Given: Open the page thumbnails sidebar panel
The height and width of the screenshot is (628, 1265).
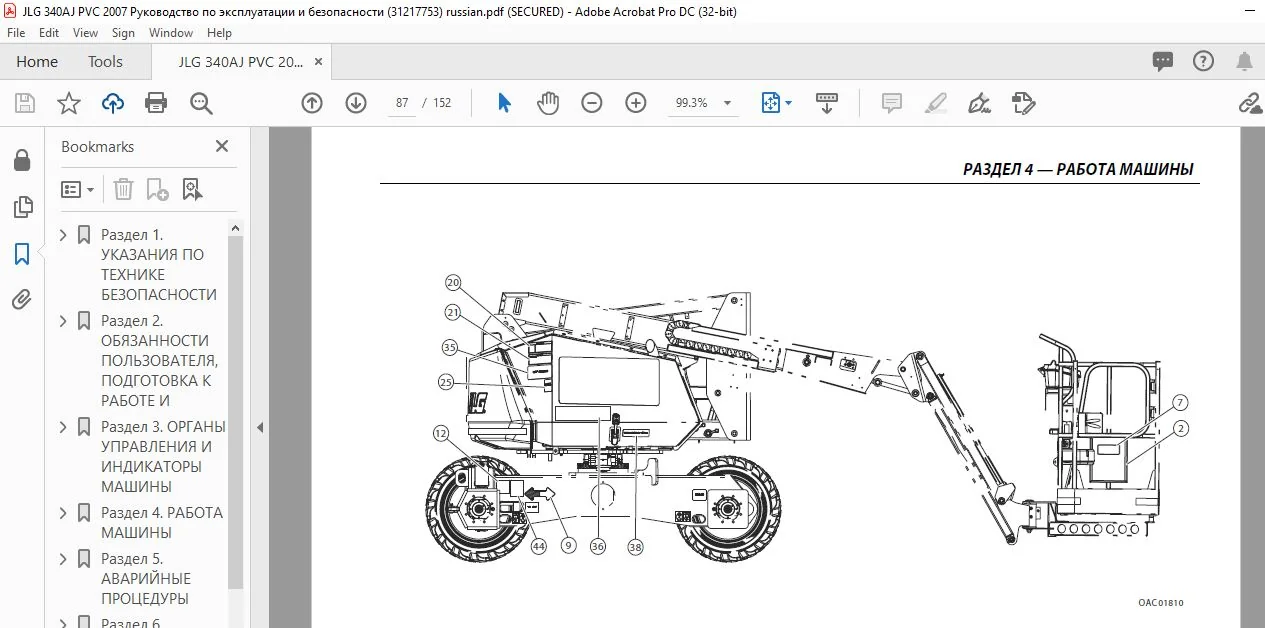Looking at the screenshot, I should tap(22, 207).
